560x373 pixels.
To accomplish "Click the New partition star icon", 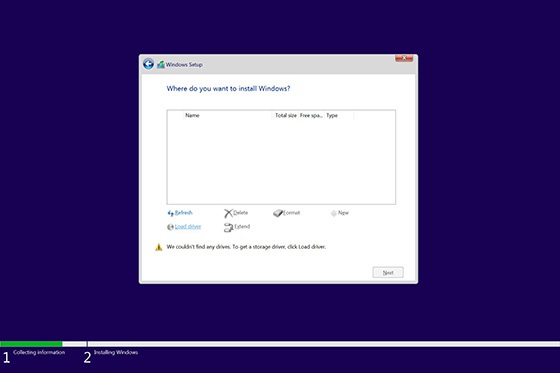I will pyautogui.click(x=334, y=213).
